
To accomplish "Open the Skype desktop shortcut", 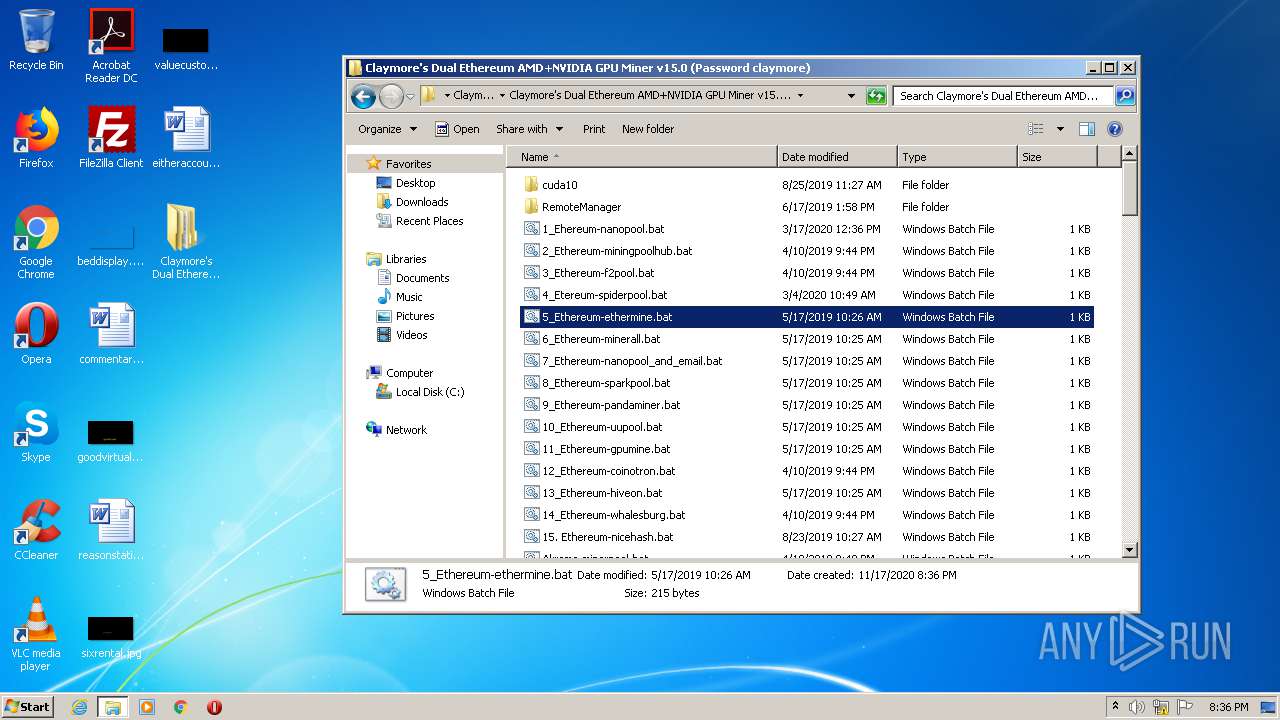I will [x=36, y=432].
